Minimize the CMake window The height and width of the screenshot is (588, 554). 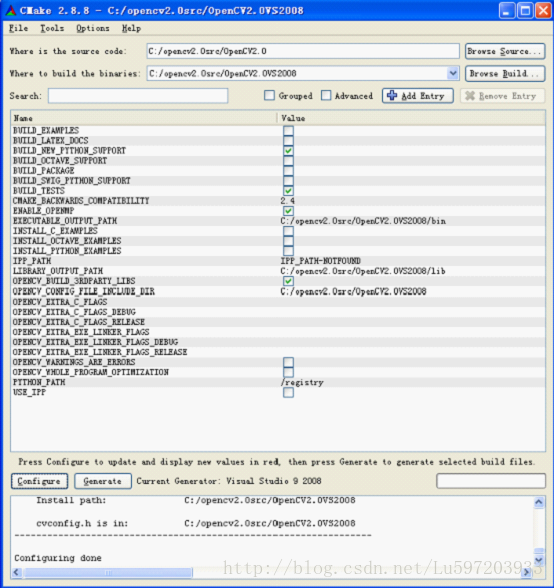click(x=507, y=10)
